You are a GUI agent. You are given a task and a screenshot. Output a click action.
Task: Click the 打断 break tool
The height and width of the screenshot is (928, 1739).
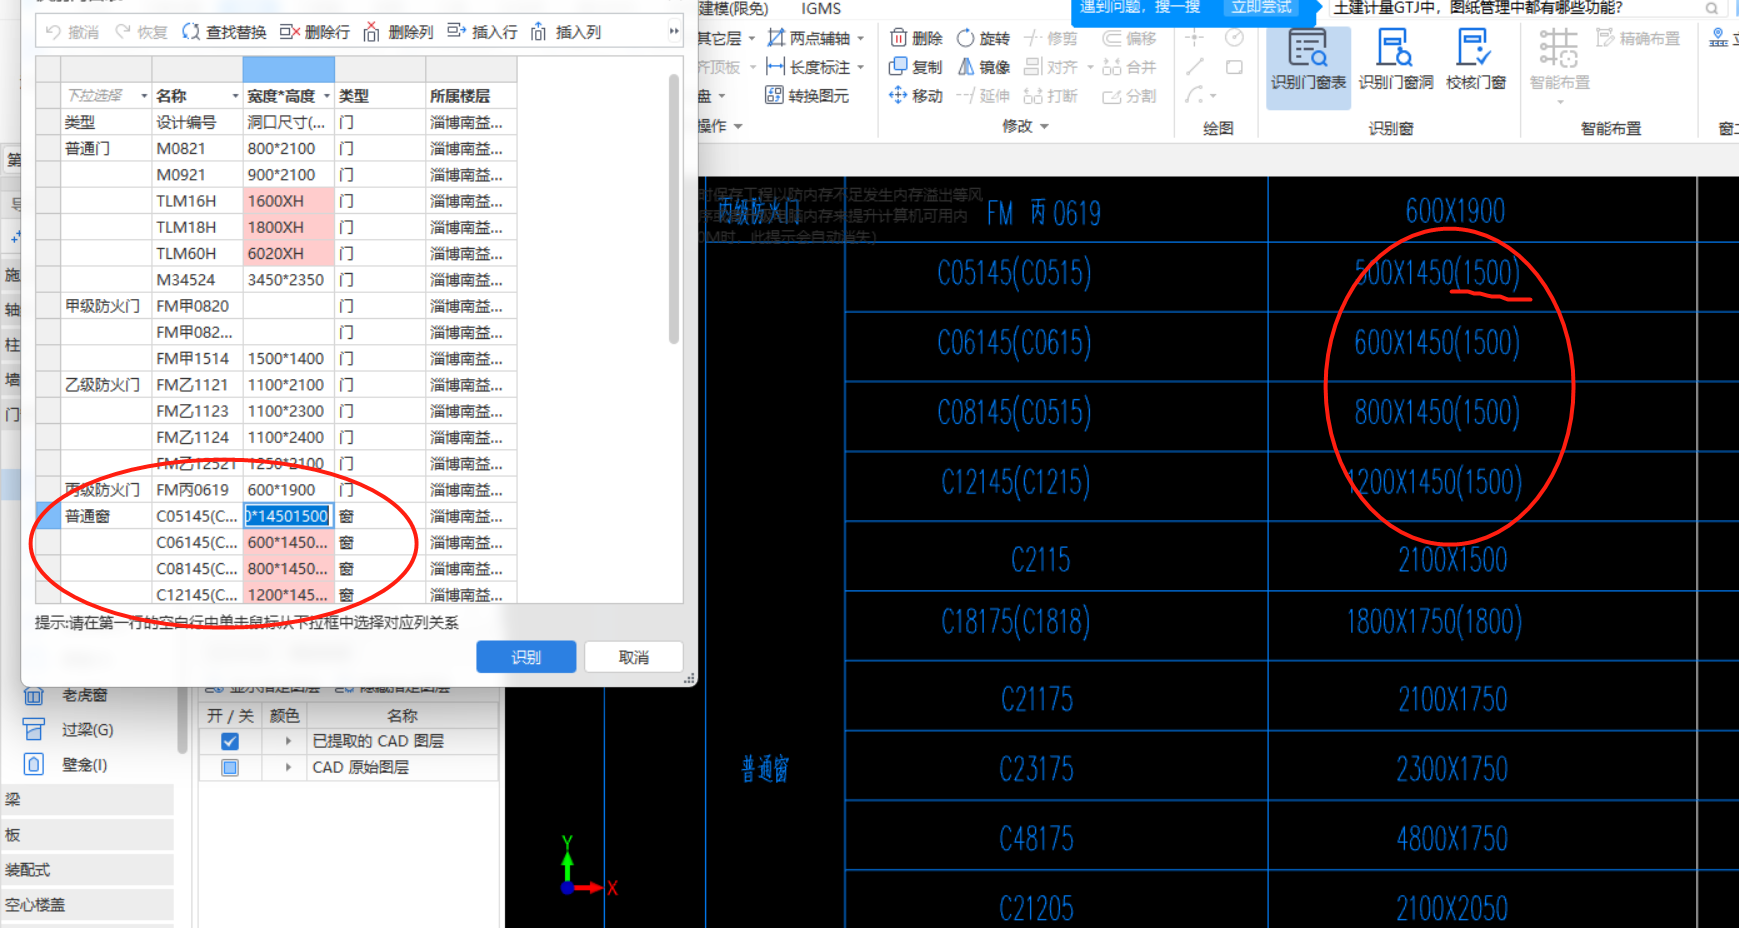coord(1051,95)
